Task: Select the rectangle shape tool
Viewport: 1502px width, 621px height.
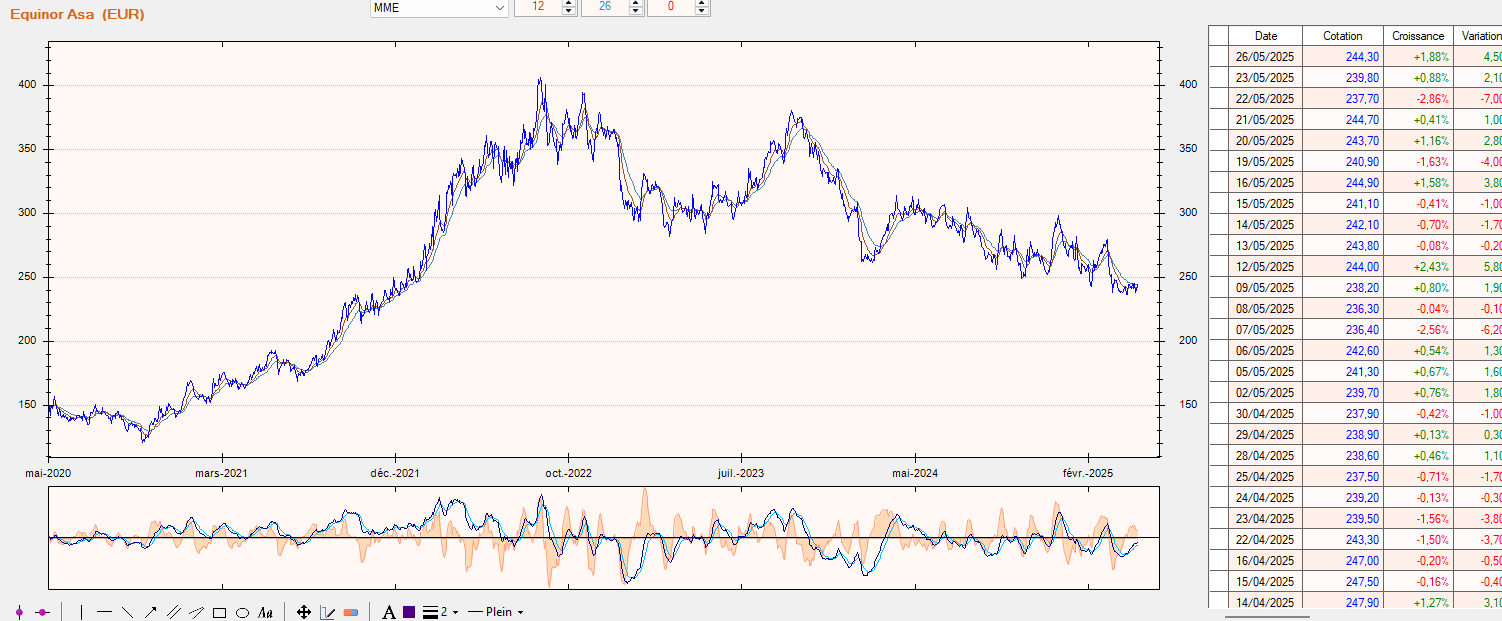Action: [220, 612]
